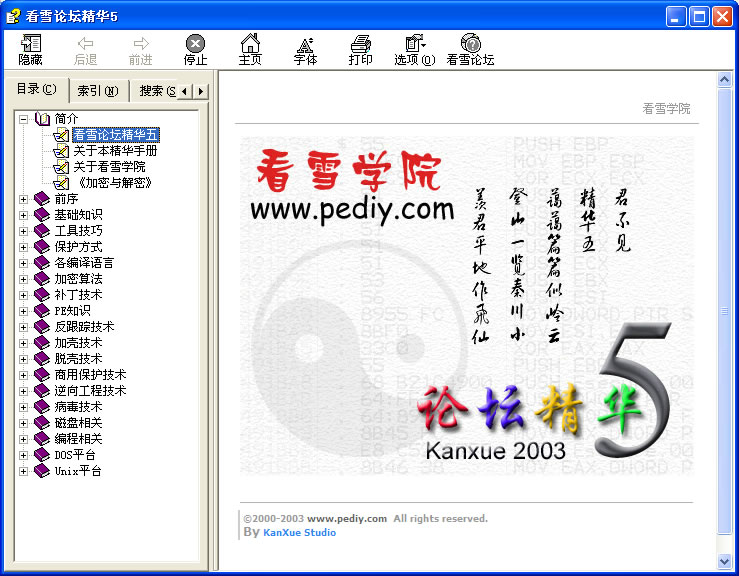Click the content pane scroll-down arrow
Viewport: 739px width, 576px height.
(724, 561)
